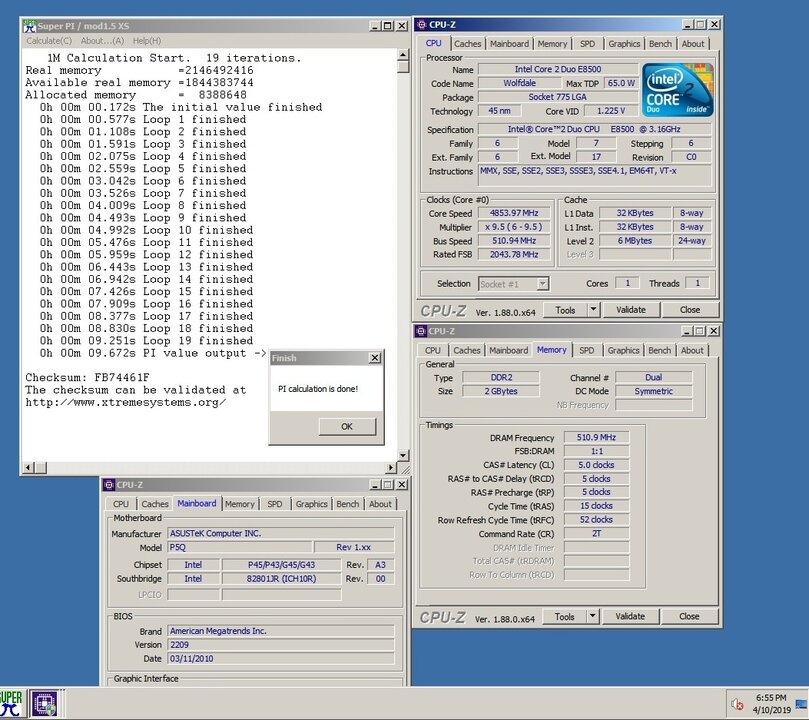
Task: Click Super PI horizontal scrollbar right arrow
Action: coord(391,467)
